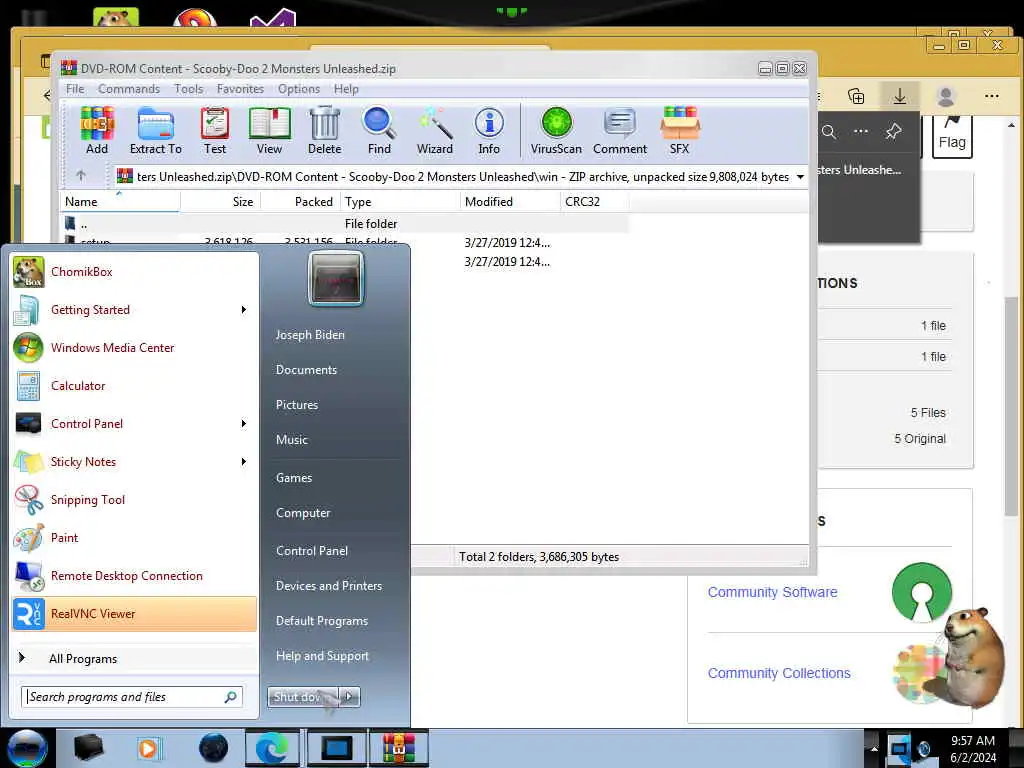Pin the downloads panel
This screenshot has width=1024, height=768.
(x=893, y=132)
